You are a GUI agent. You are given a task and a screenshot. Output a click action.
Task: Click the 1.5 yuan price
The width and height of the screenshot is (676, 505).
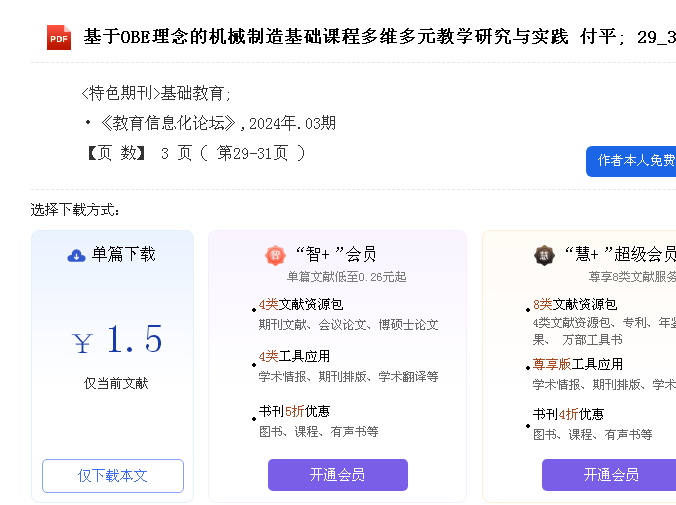coord(134,340)
